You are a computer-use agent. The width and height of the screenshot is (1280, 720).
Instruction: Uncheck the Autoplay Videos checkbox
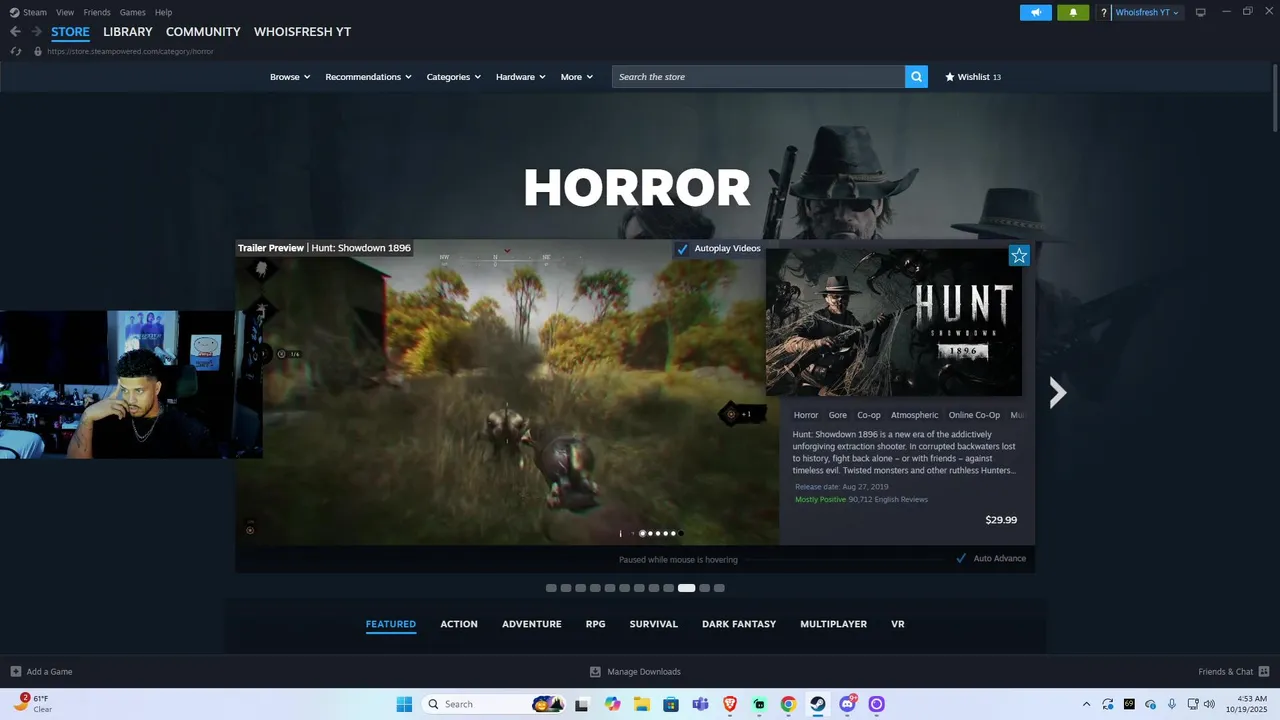pos(683,249)
